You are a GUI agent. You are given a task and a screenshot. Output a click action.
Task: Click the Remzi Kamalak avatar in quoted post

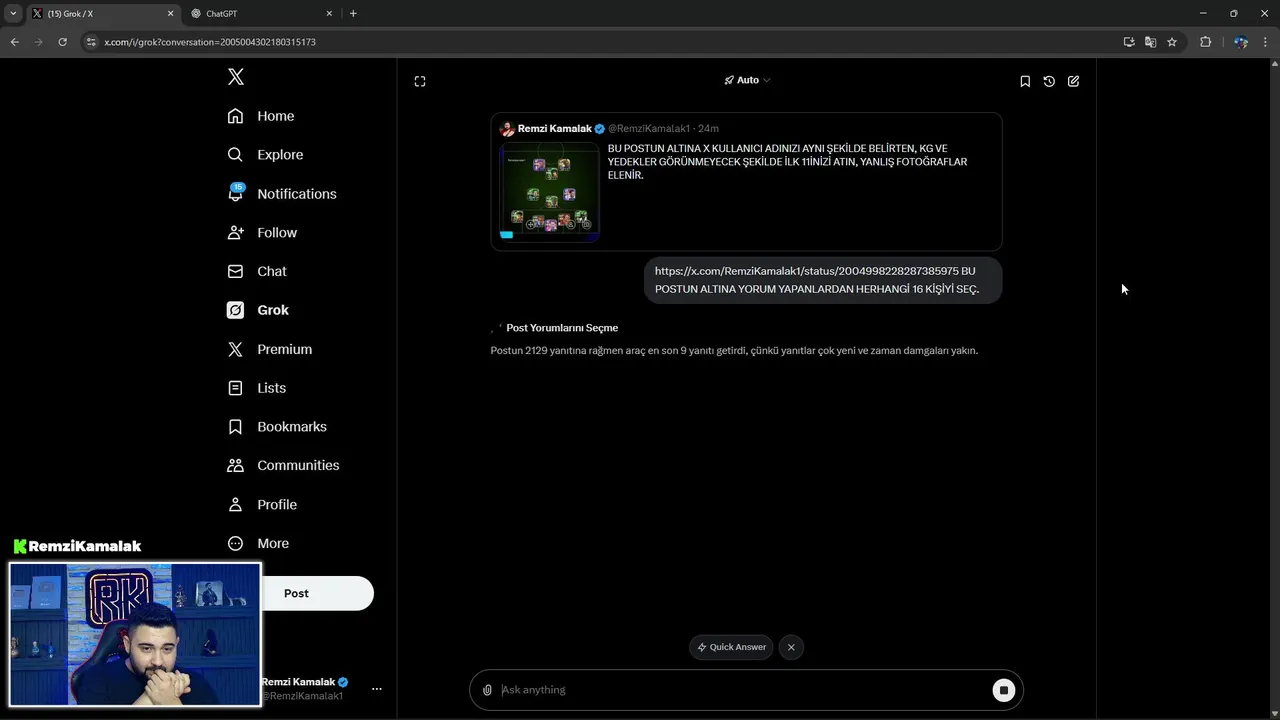(507, 129)
